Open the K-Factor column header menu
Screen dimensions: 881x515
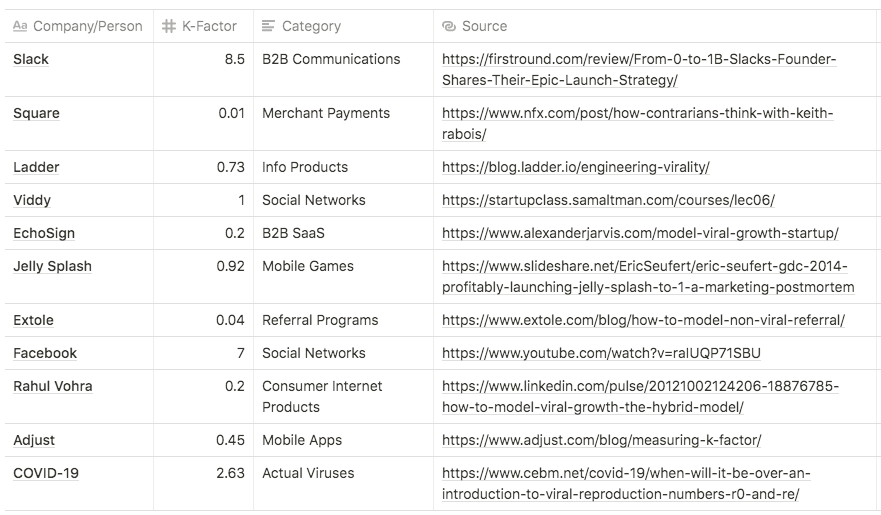[x=209, y=26]
